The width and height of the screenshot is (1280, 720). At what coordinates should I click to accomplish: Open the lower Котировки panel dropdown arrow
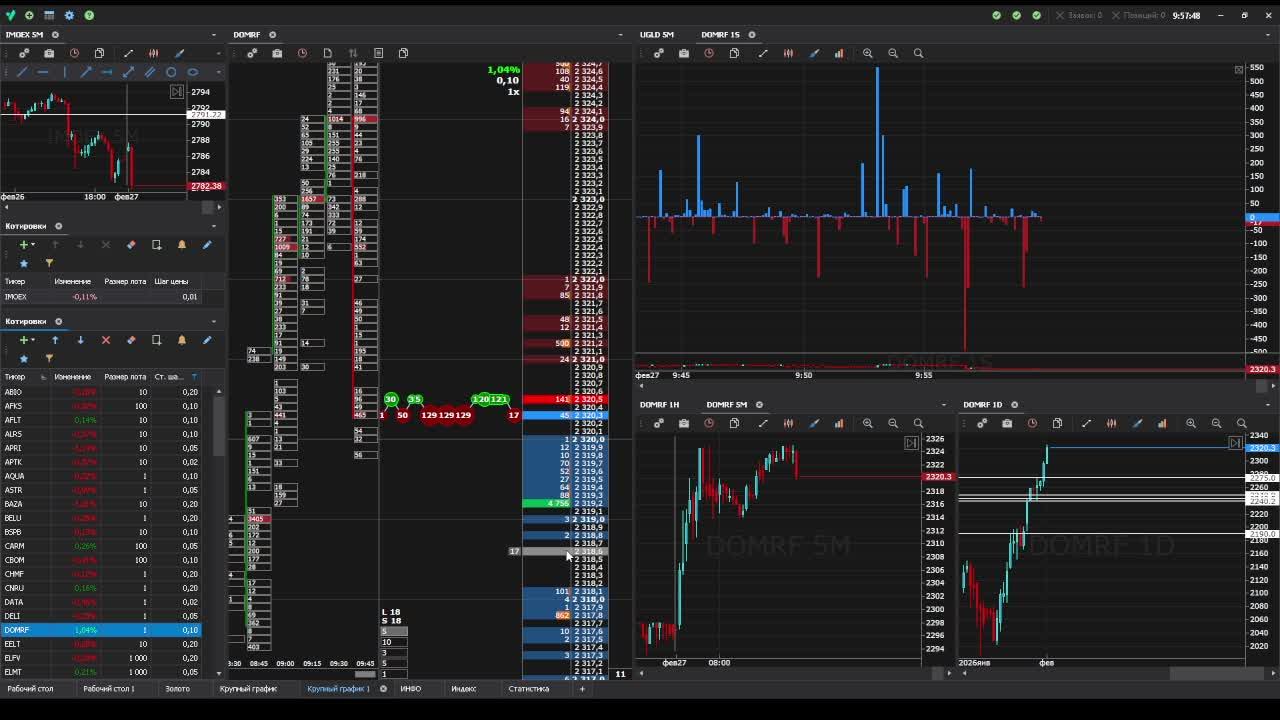tap(214, 321)
